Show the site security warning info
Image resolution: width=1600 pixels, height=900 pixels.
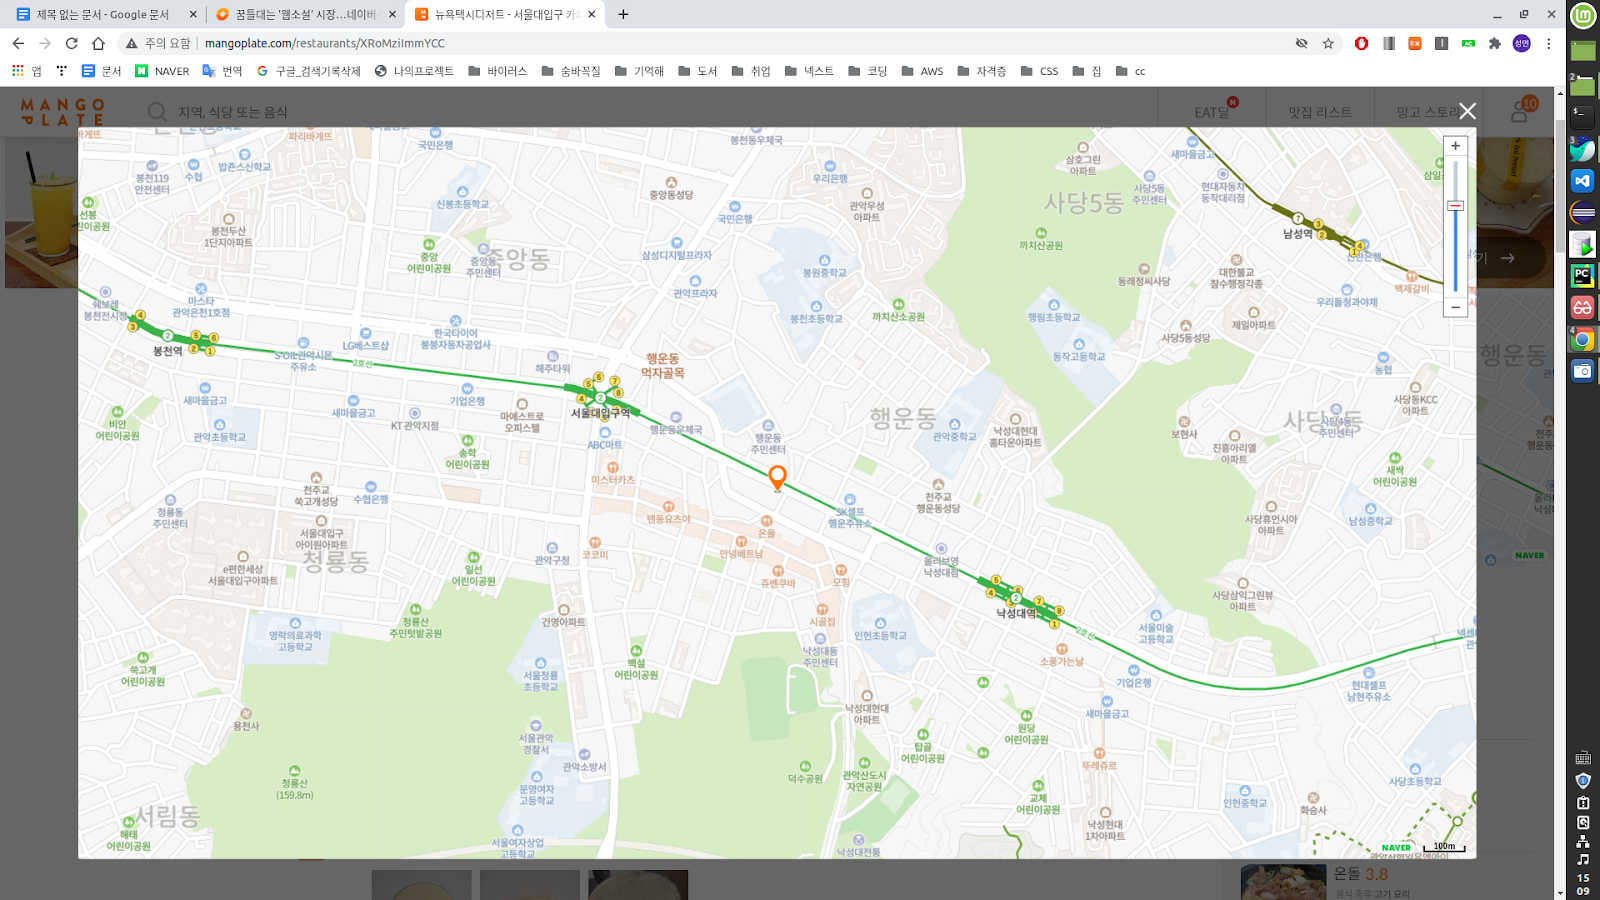(157, 43)
